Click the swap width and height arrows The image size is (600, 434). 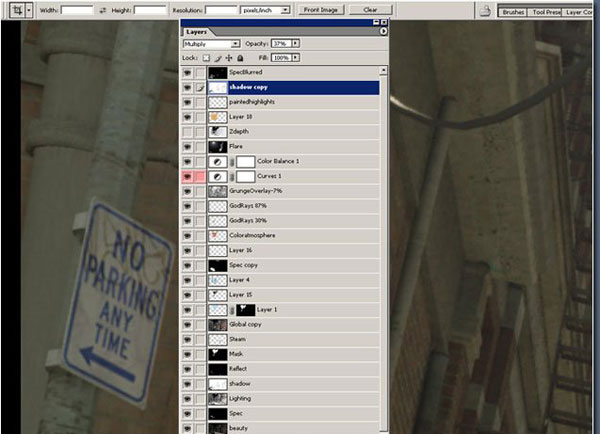tap(102, 9)
